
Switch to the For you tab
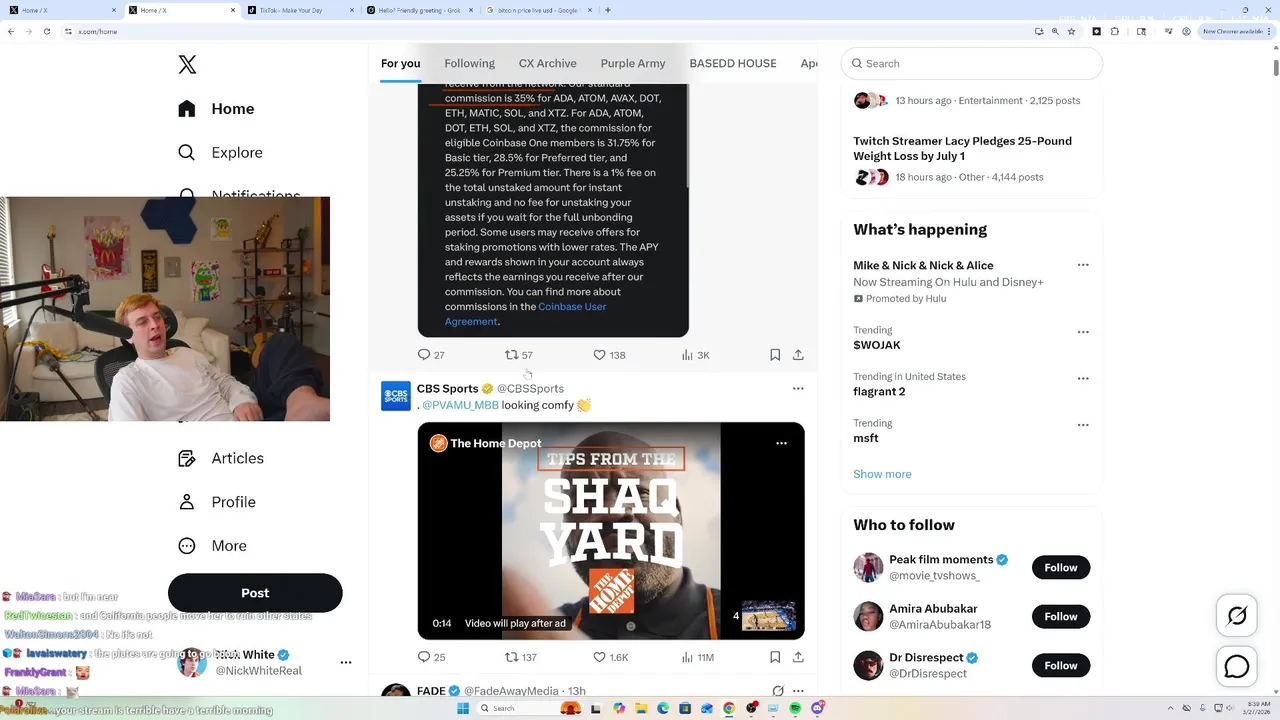point(400,64)
